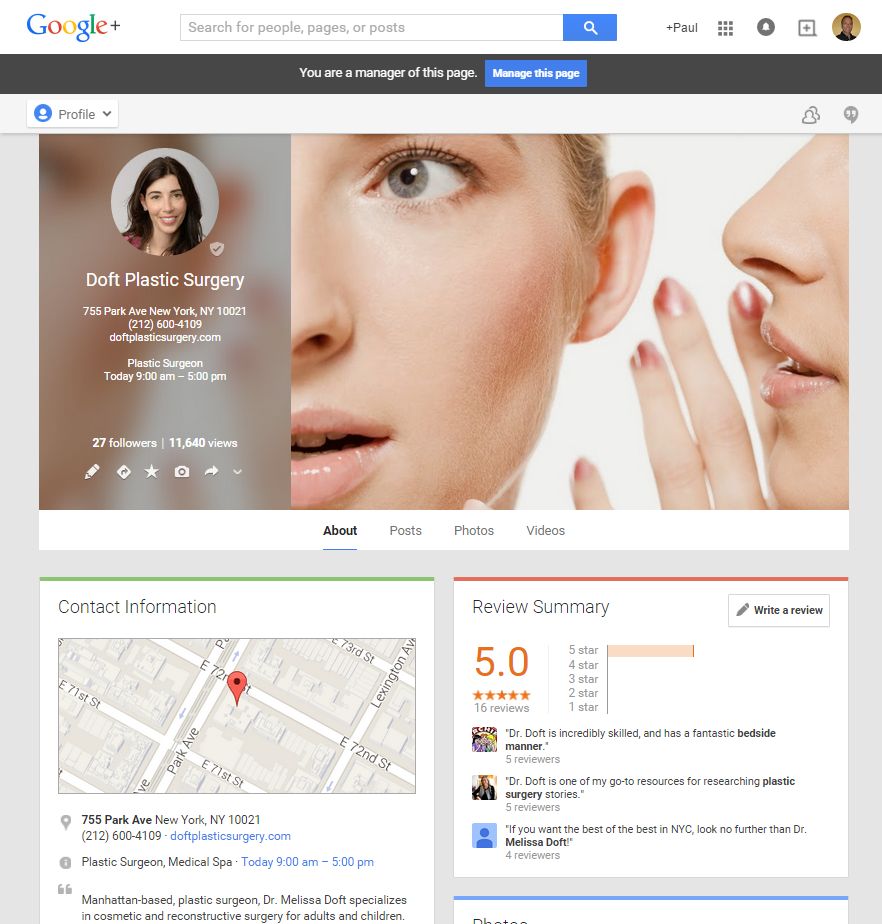Click the blue search magnifier button
Screen dimensions: 882x924
[x=590, y=28]
